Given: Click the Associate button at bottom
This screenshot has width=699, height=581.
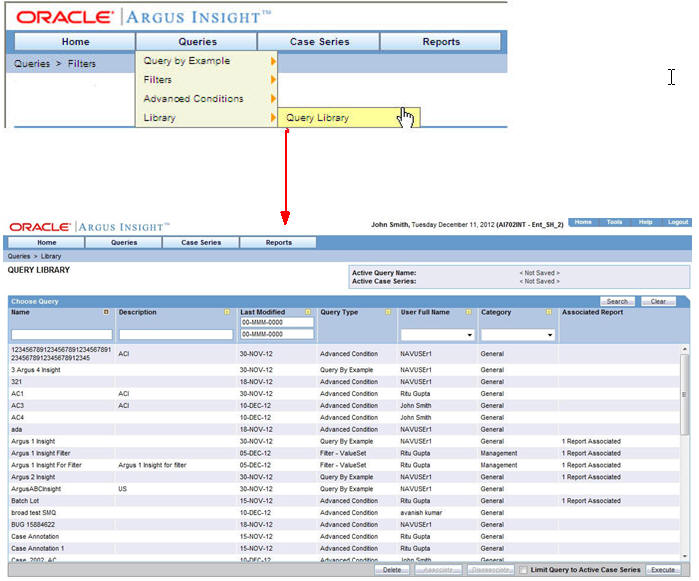Looking at the screenshot, I should pos(438,570).
